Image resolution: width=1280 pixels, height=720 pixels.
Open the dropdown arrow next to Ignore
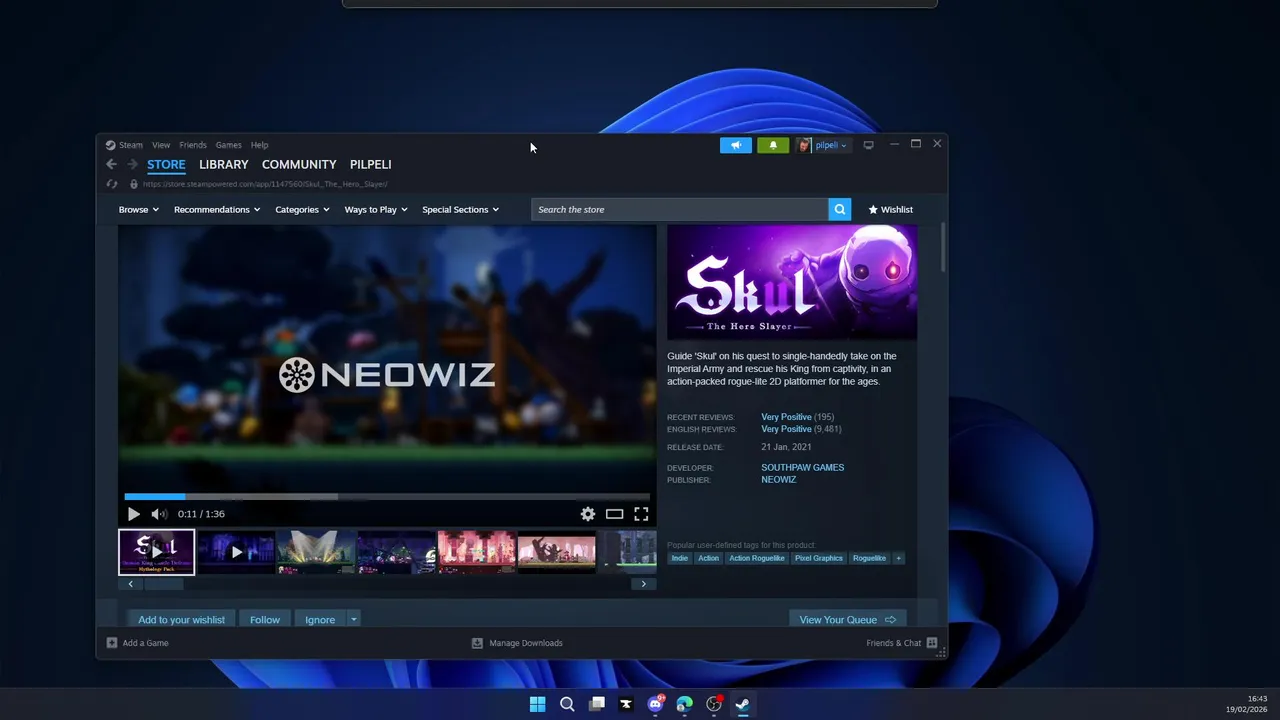[x=353, y=619]
